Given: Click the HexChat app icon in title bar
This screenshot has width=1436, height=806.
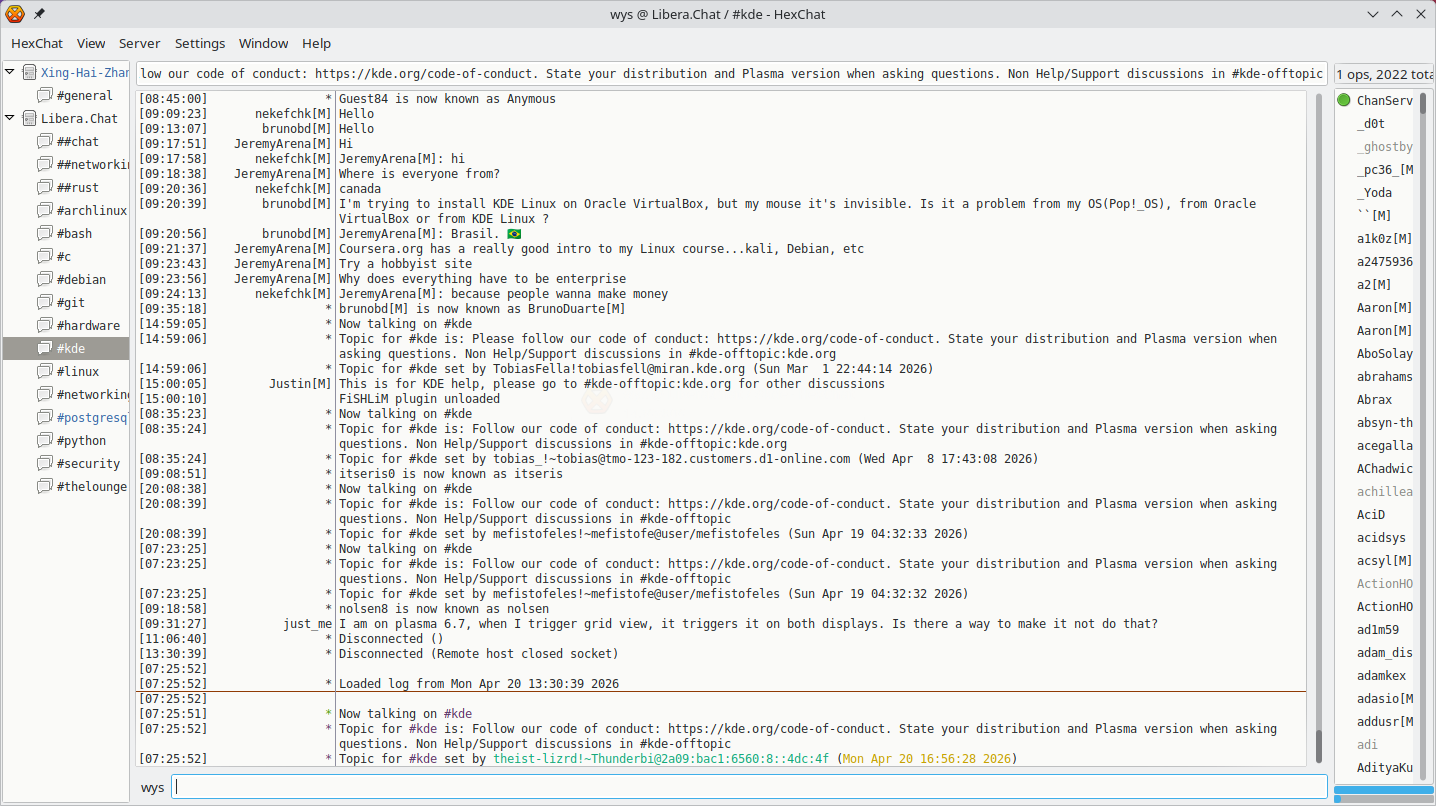Looking at the screenshot, I should 15,14.
